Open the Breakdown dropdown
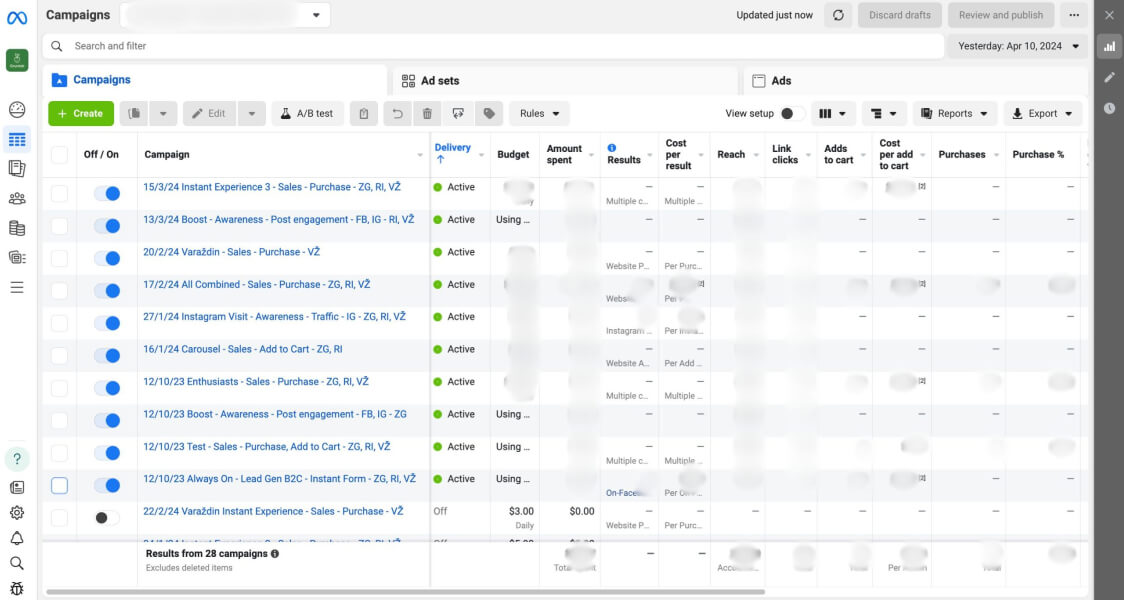1124x600 pixels. [884, 113]
